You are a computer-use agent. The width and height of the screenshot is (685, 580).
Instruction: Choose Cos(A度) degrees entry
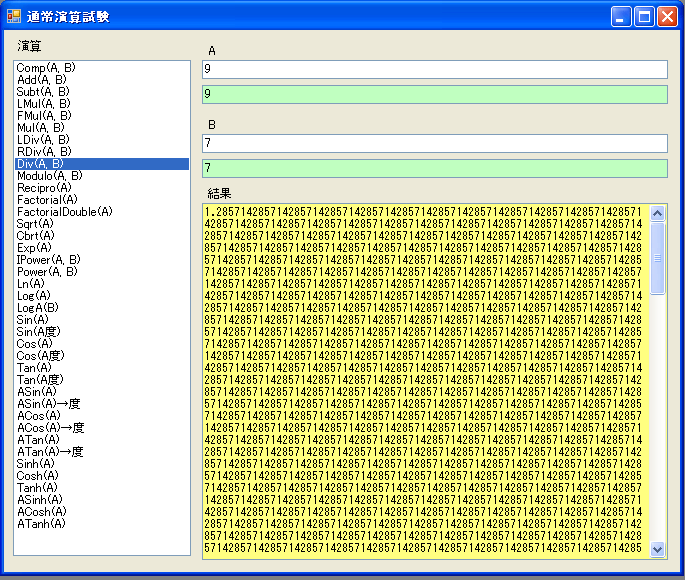(102, 356)
